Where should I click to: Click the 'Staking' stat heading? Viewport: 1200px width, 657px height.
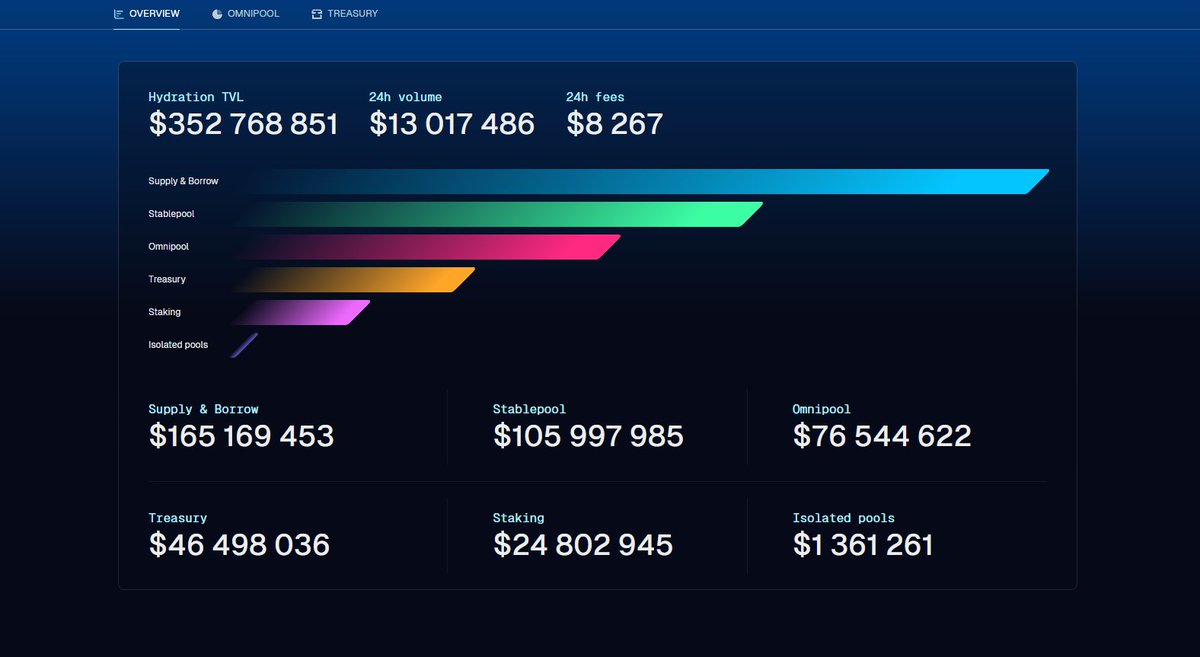(x=519, y=518)
